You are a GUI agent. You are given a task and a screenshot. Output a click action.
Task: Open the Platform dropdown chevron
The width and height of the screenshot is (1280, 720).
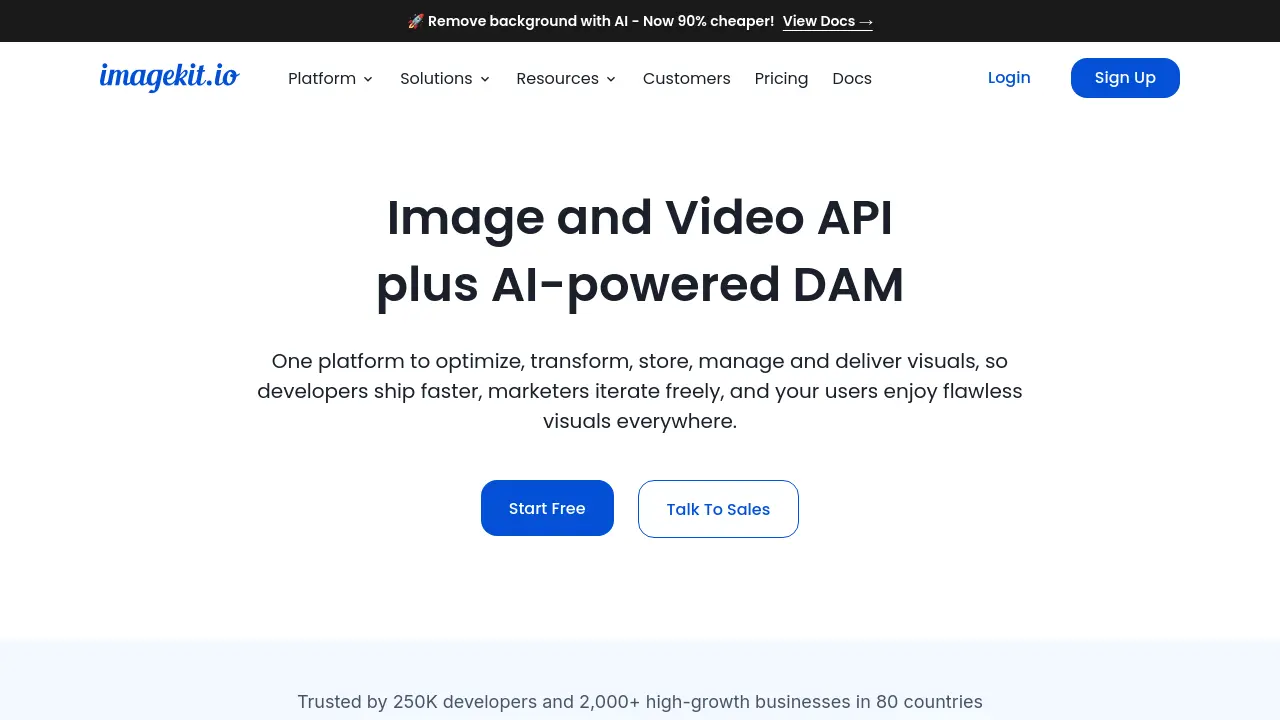pyautogui.click(x=368, y=79)
